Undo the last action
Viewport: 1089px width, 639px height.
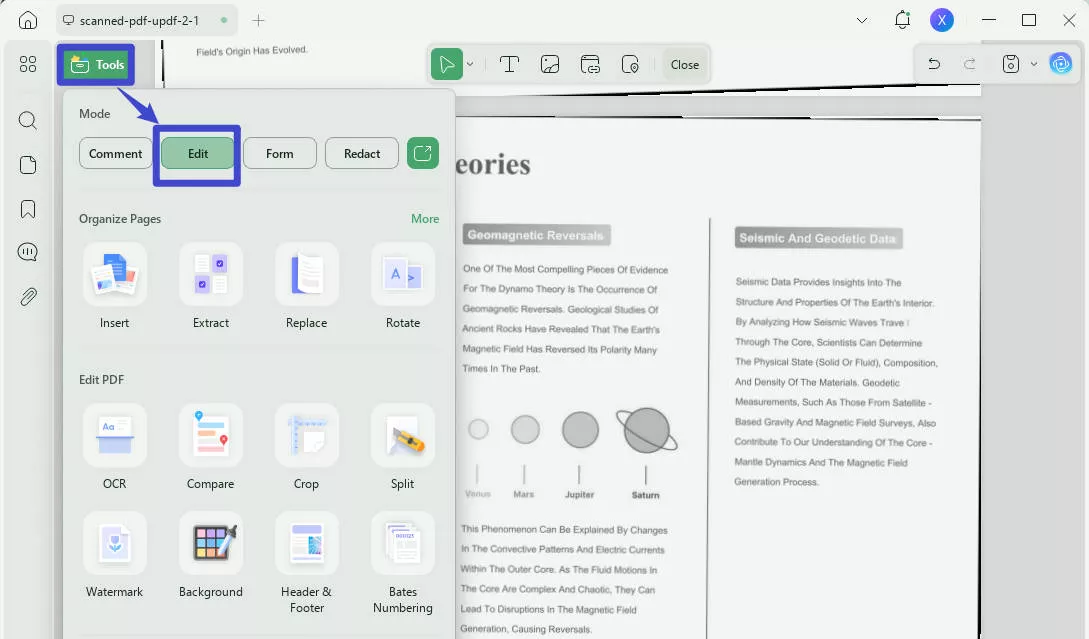[x=933, y=63]
